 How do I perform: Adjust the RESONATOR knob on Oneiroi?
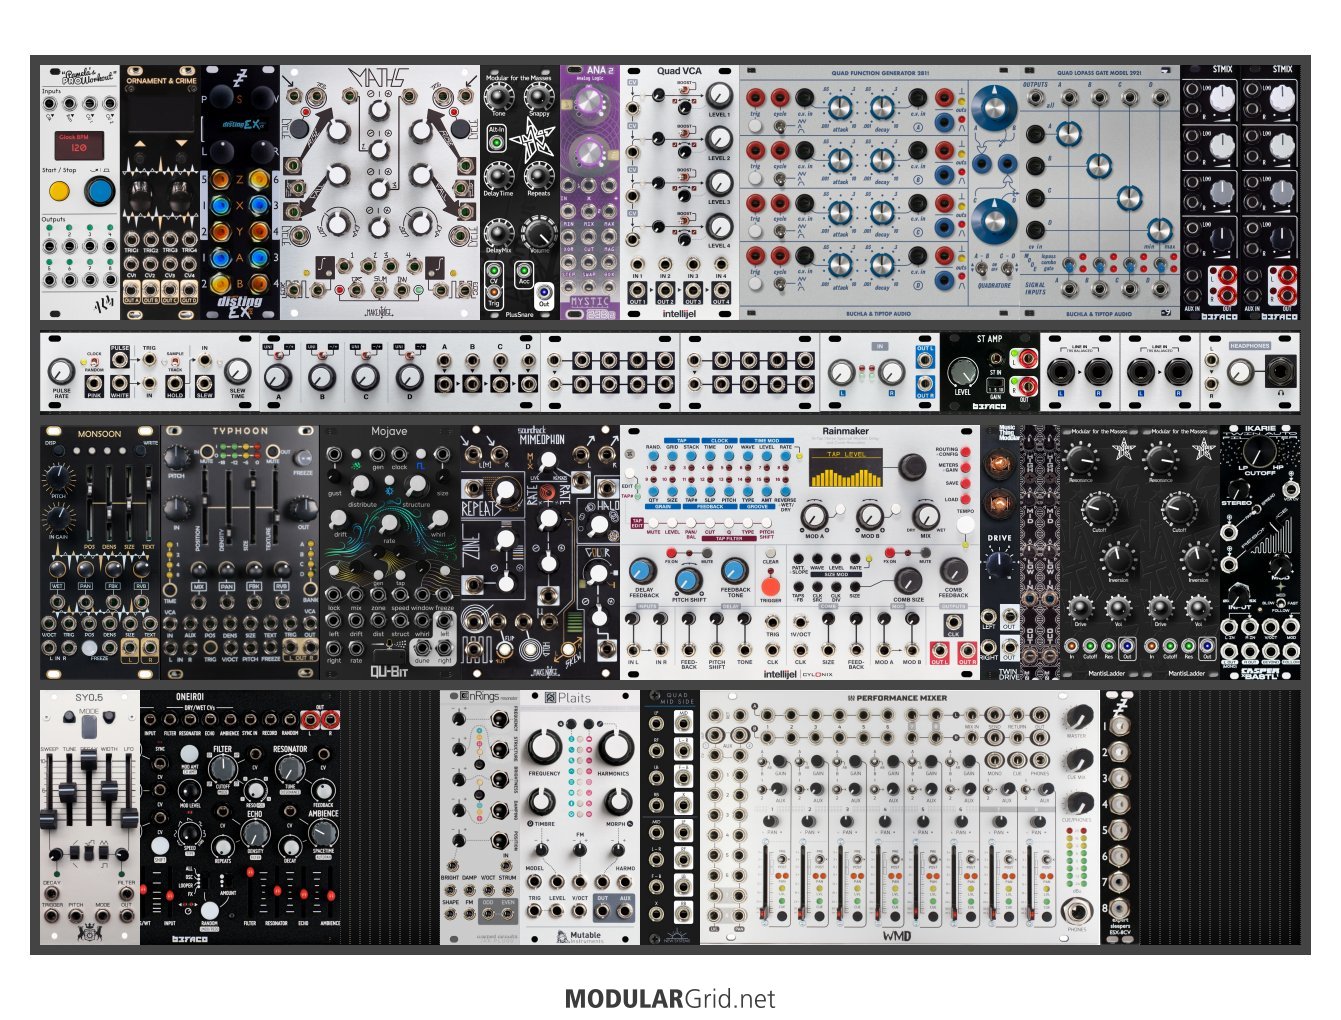tap(290, 768)
